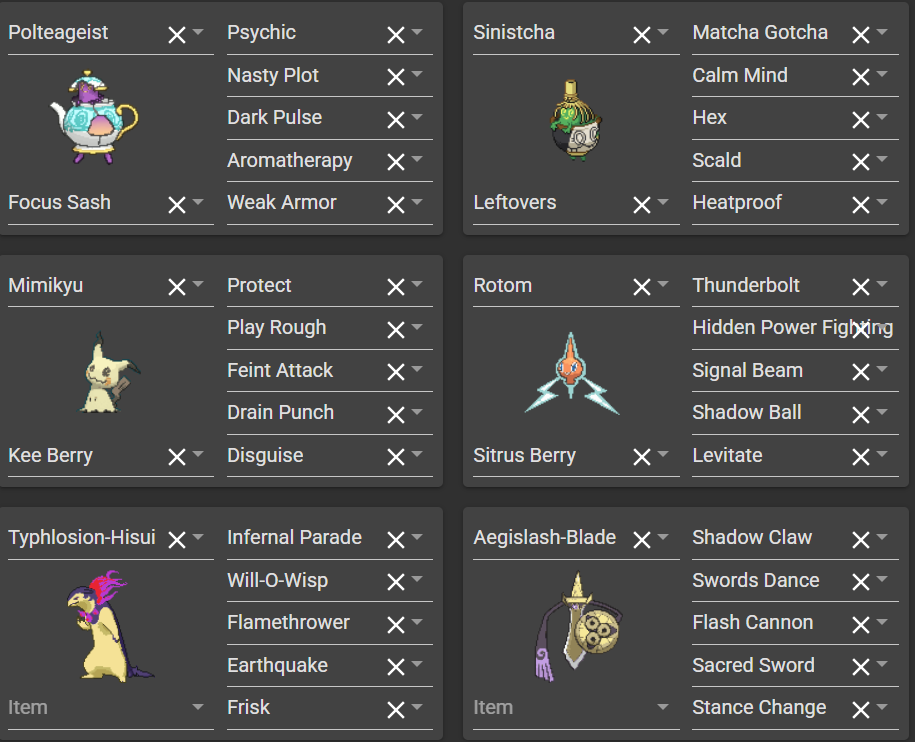The width and height of the screenshot is (915, 742).
Task: Select the Polteageist teapot sprite
Action: 94,118
